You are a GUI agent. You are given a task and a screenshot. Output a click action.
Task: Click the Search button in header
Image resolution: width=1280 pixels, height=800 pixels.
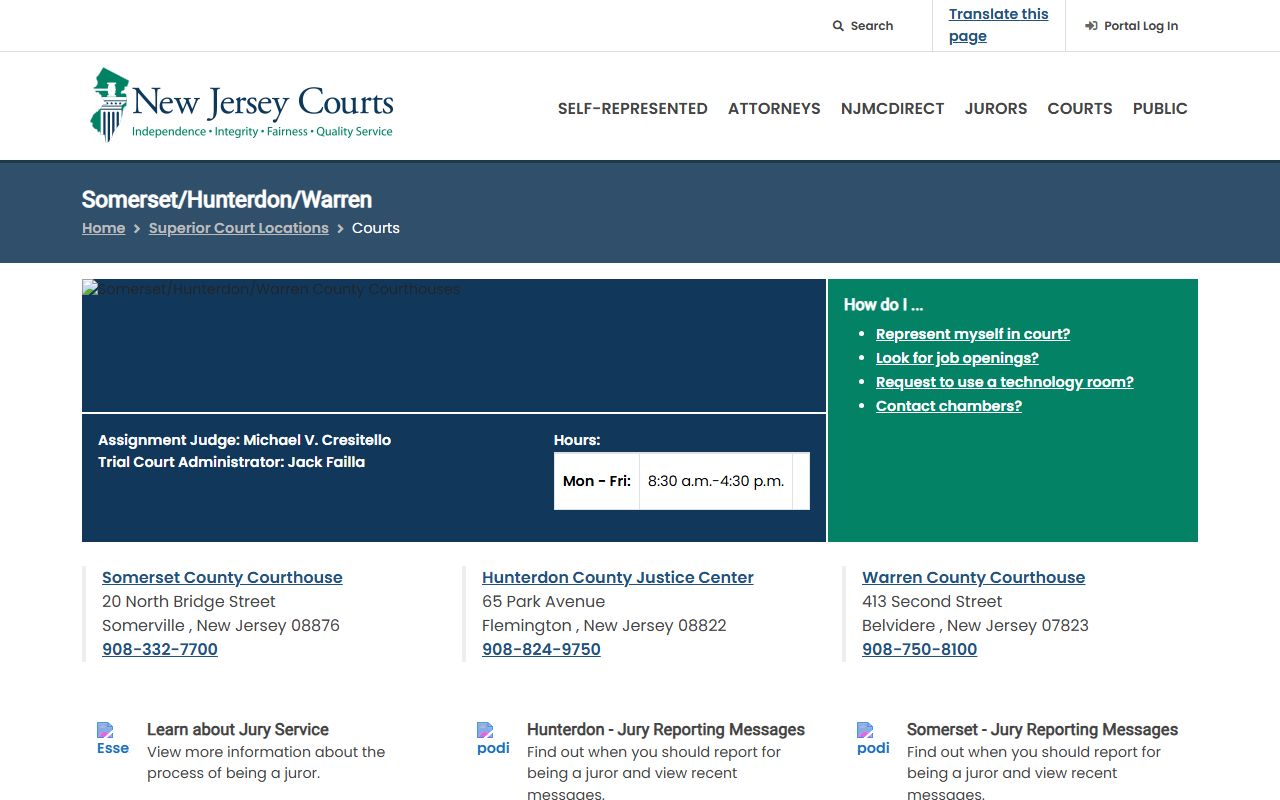863,26
